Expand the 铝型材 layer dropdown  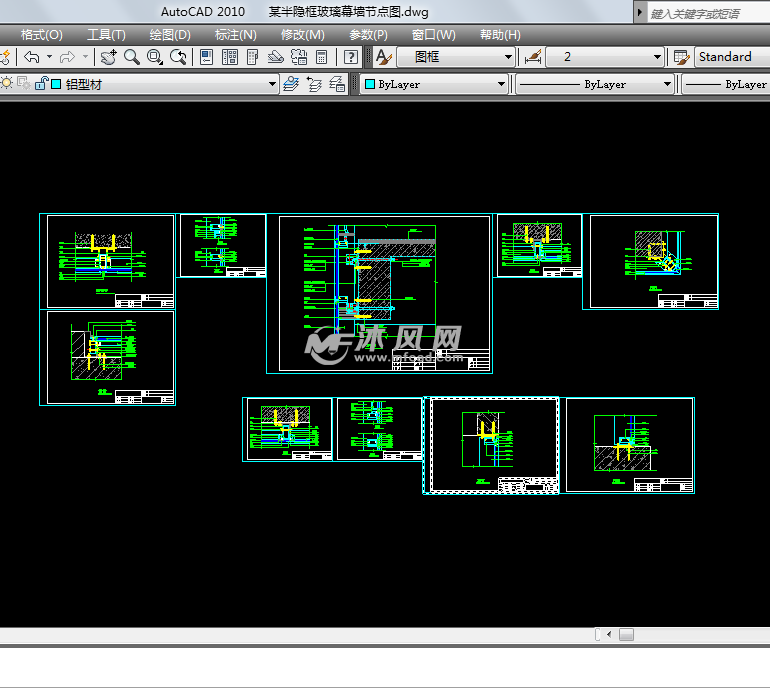coord(272,85)
